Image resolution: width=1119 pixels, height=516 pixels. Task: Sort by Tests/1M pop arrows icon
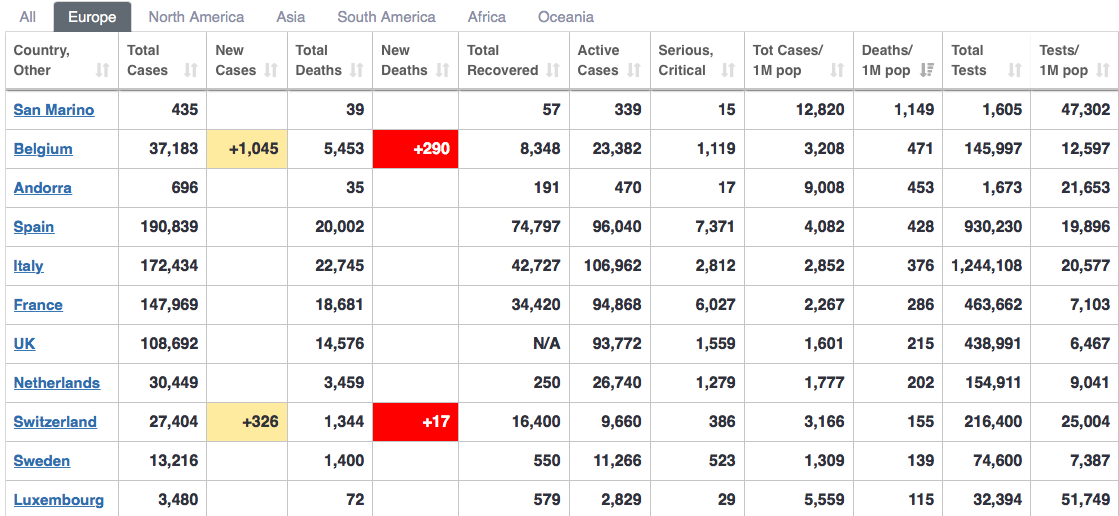click(1103, 70)
